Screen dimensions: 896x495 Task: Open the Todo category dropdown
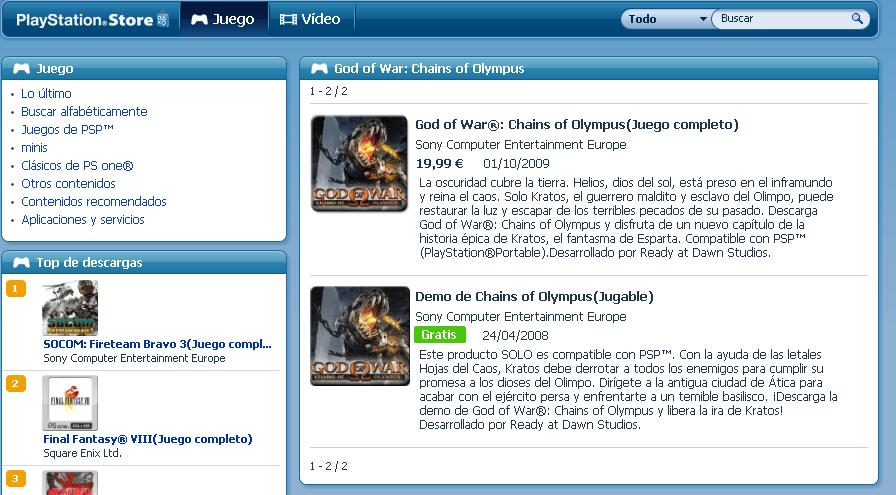667,19
